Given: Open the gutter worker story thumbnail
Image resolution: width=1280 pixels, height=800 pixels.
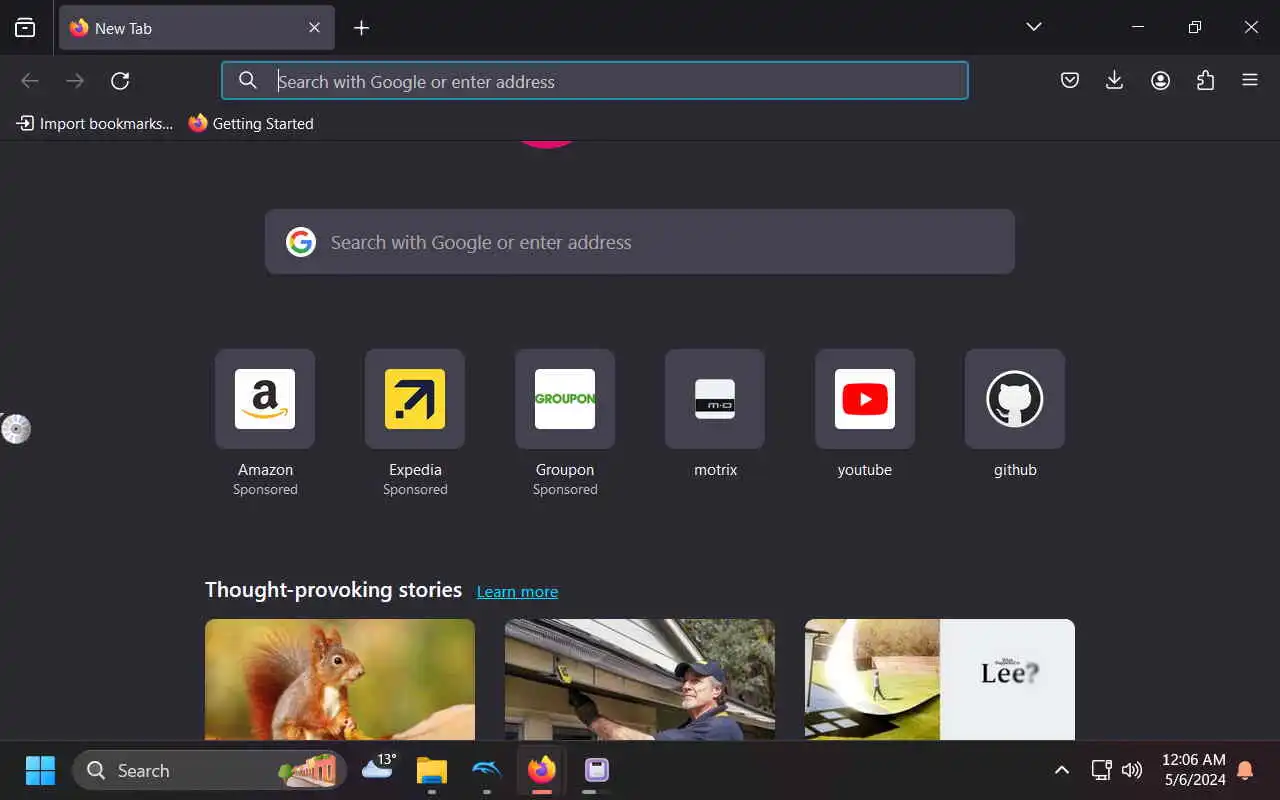Looking at the screenshot, I should click(640, 679).
